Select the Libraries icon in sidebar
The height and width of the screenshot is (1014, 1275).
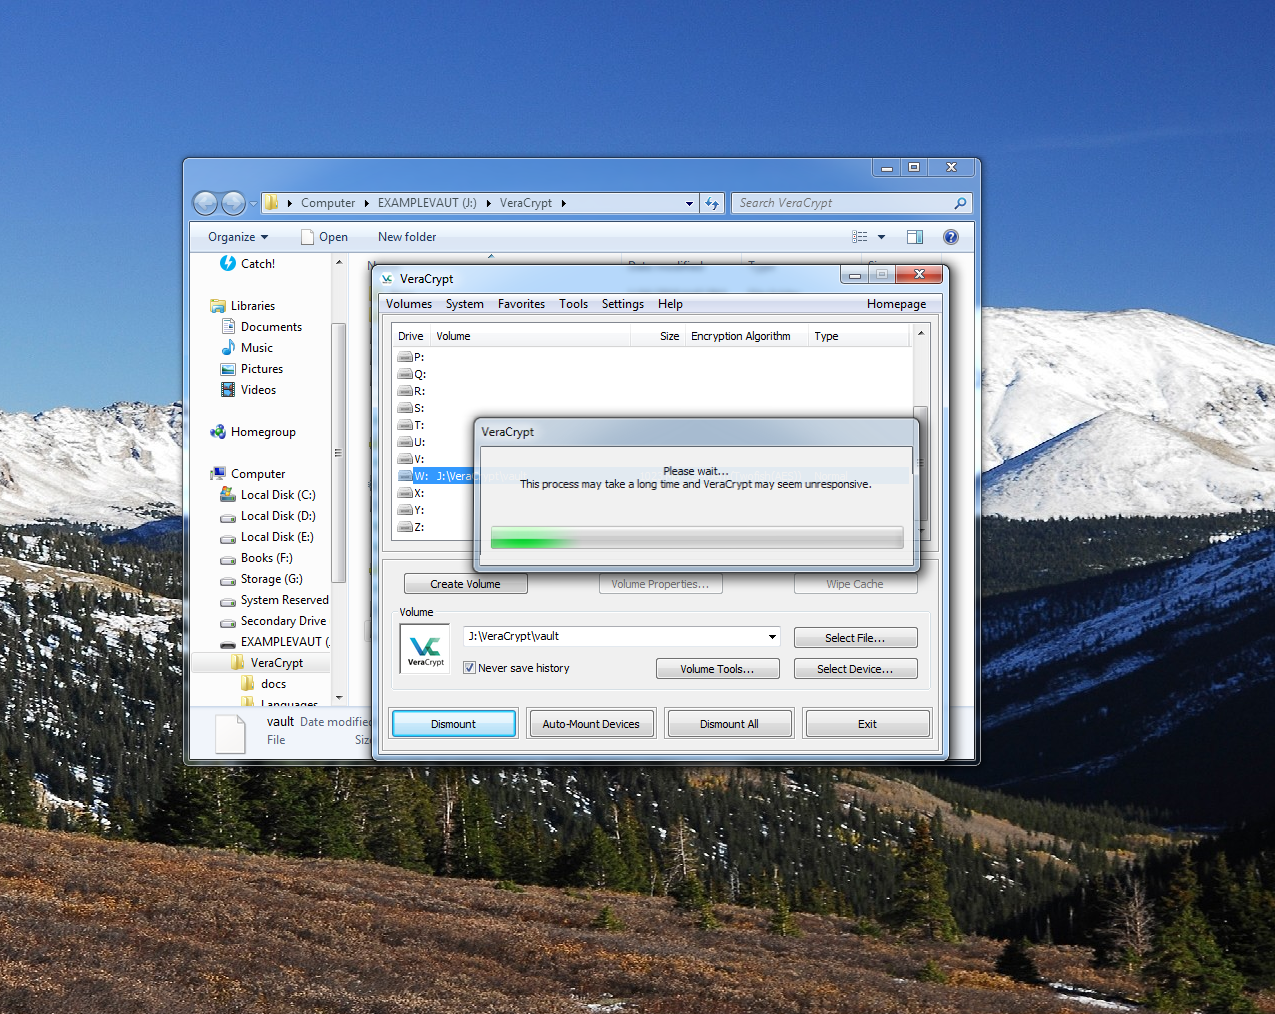[x=218, y=306]
